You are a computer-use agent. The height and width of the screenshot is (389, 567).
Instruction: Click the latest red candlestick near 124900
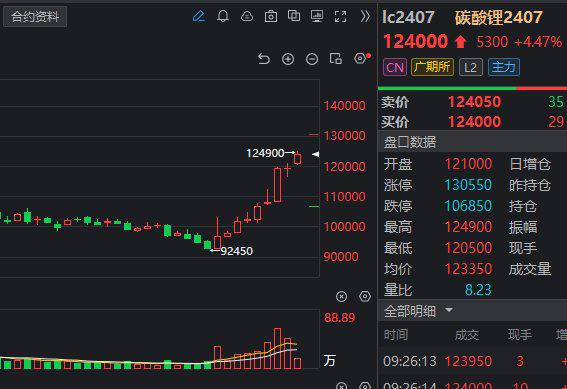[x=298, y=158]
